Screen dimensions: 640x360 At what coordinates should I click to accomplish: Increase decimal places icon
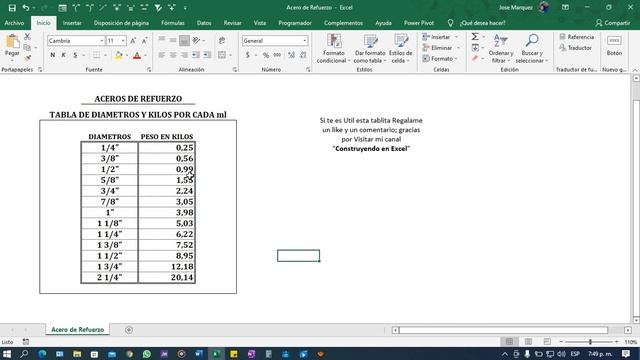(x=291, y=55)
